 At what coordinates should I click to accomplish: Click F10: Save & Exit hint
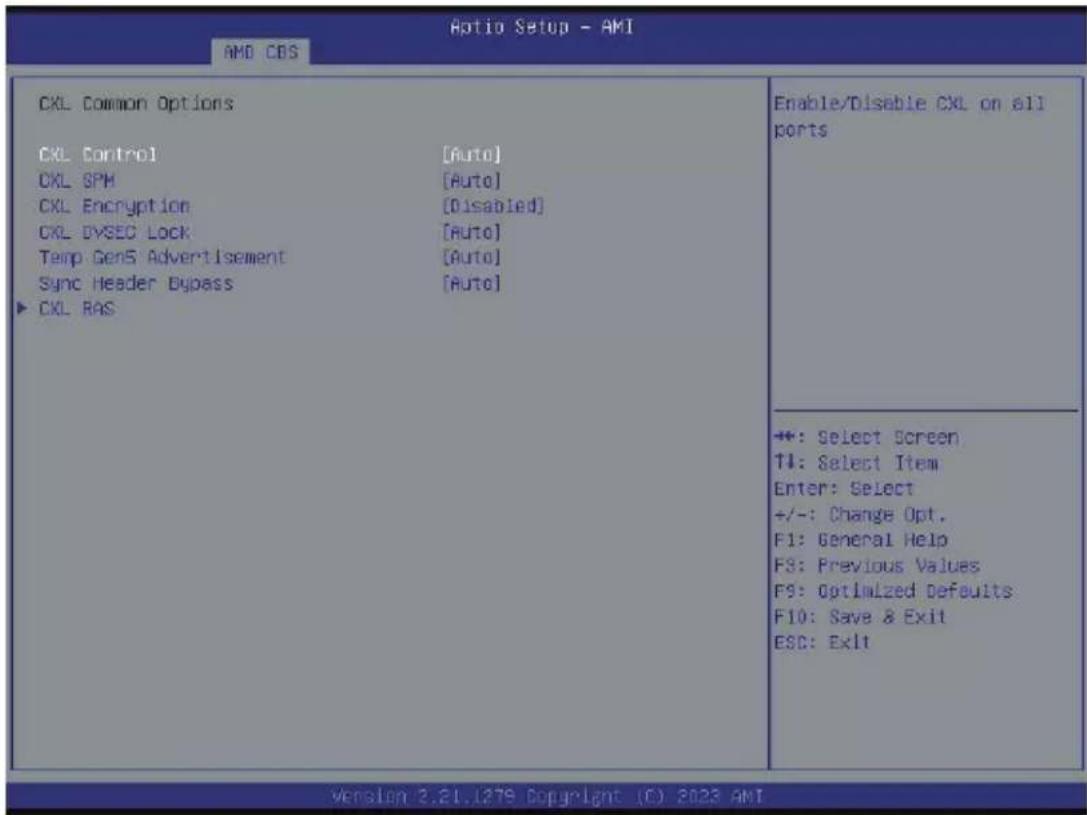pyautogui.click(x=860, y=616)
